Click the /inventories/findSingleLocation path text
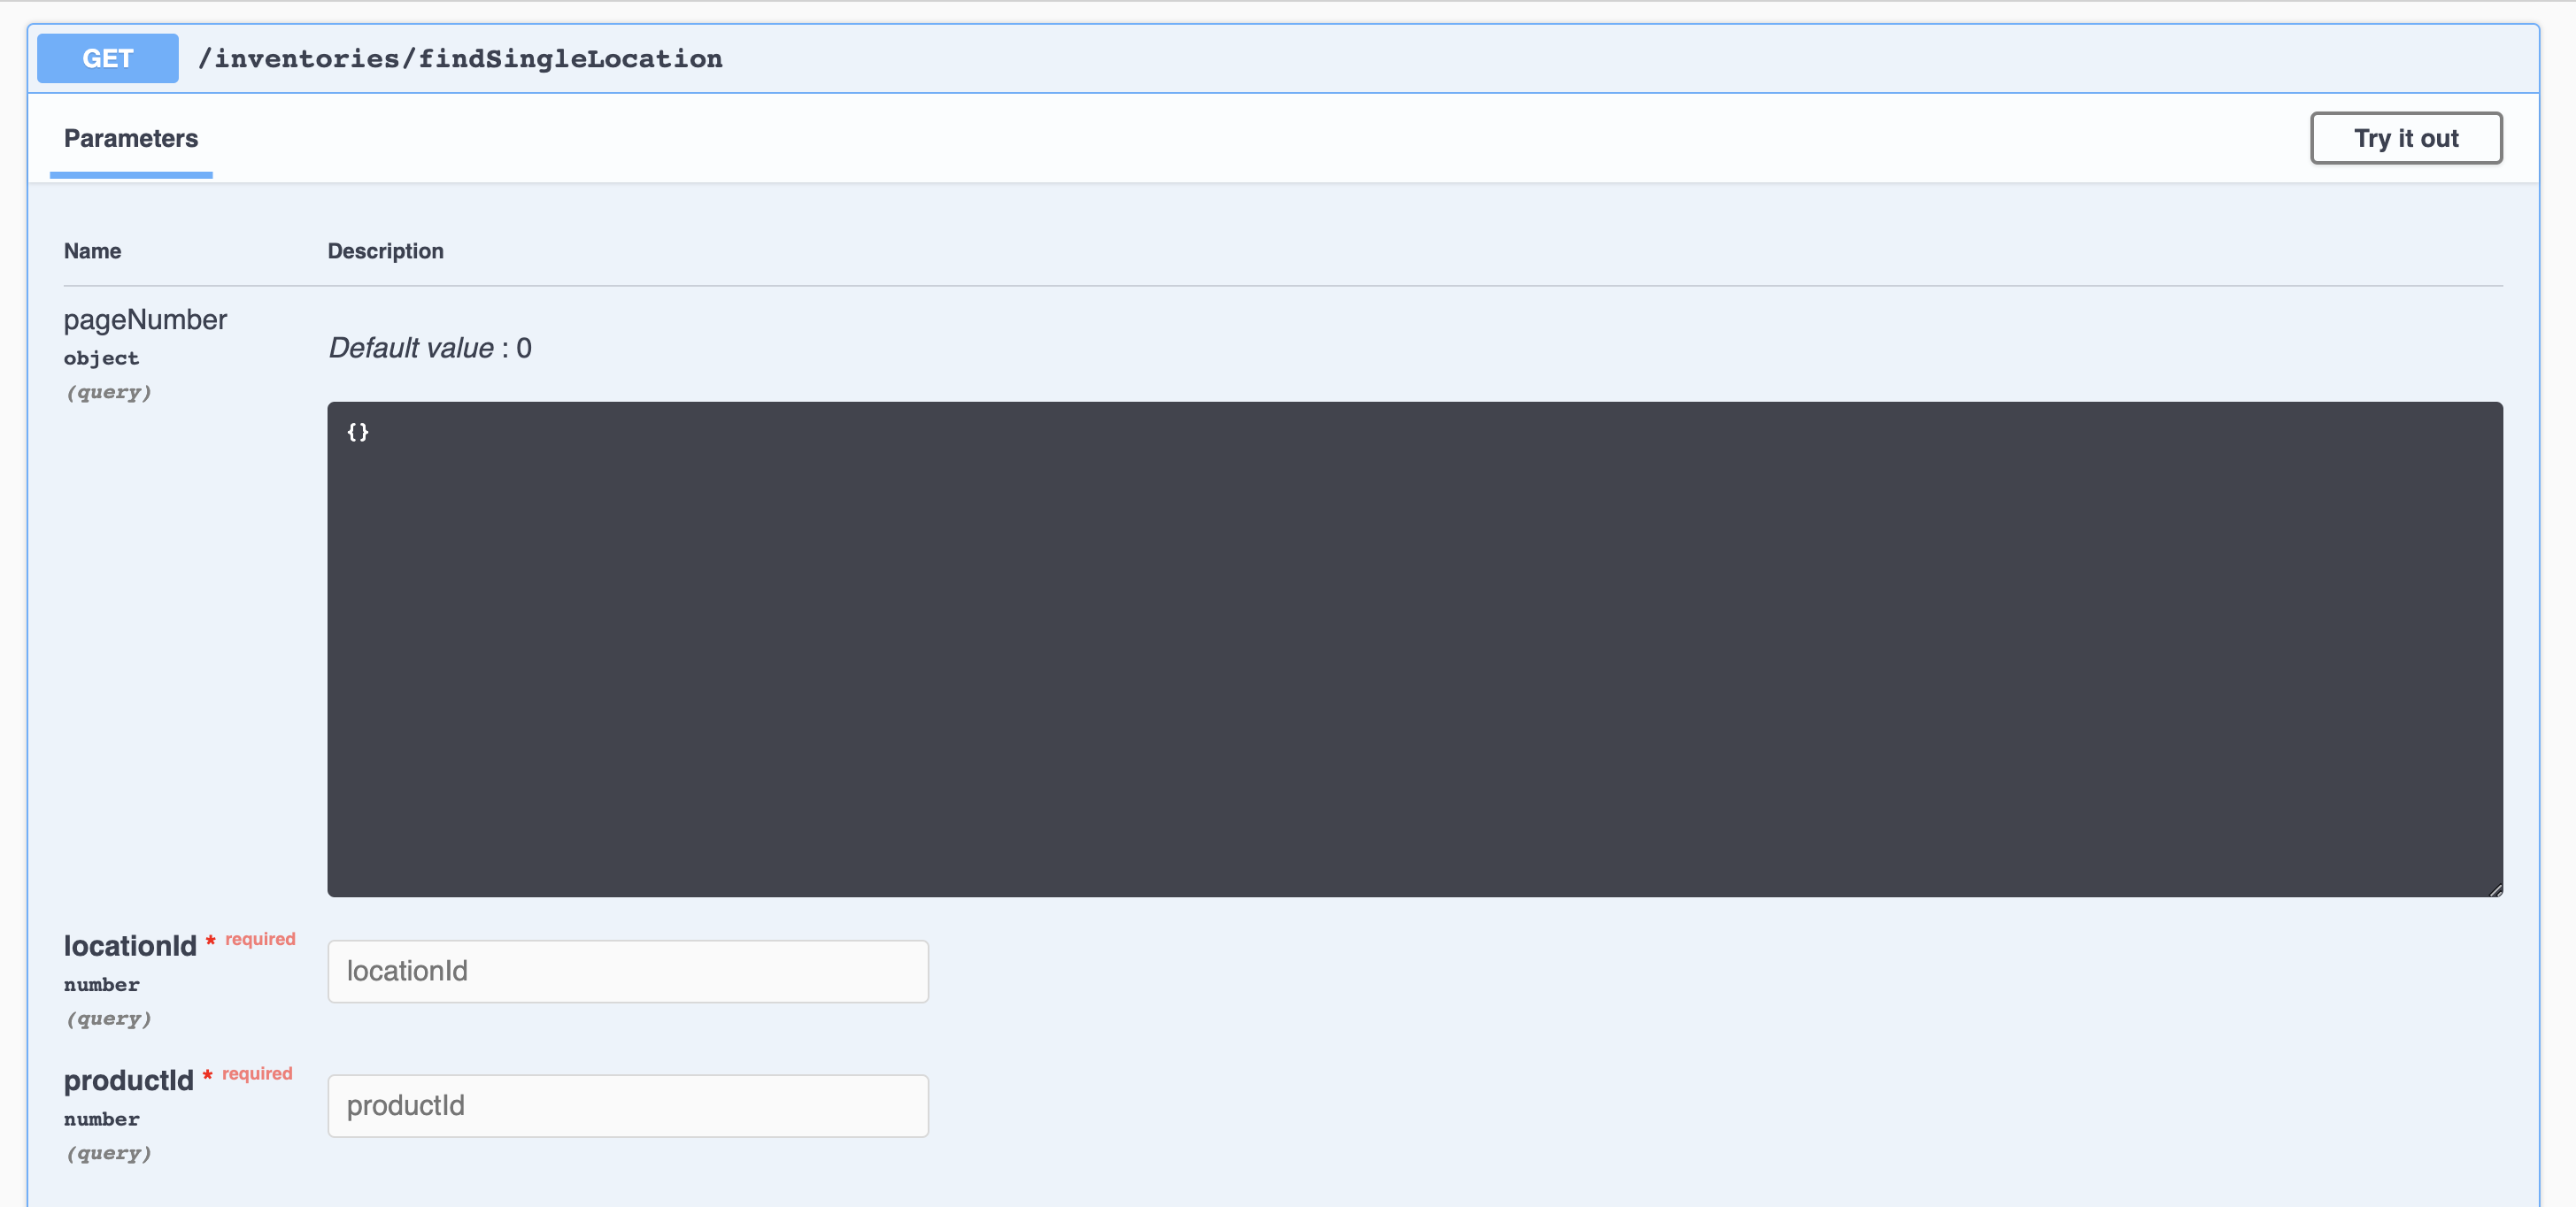Image resolution: width=2576 pixels, height=1207 pixels. click(x=460, y=59)
